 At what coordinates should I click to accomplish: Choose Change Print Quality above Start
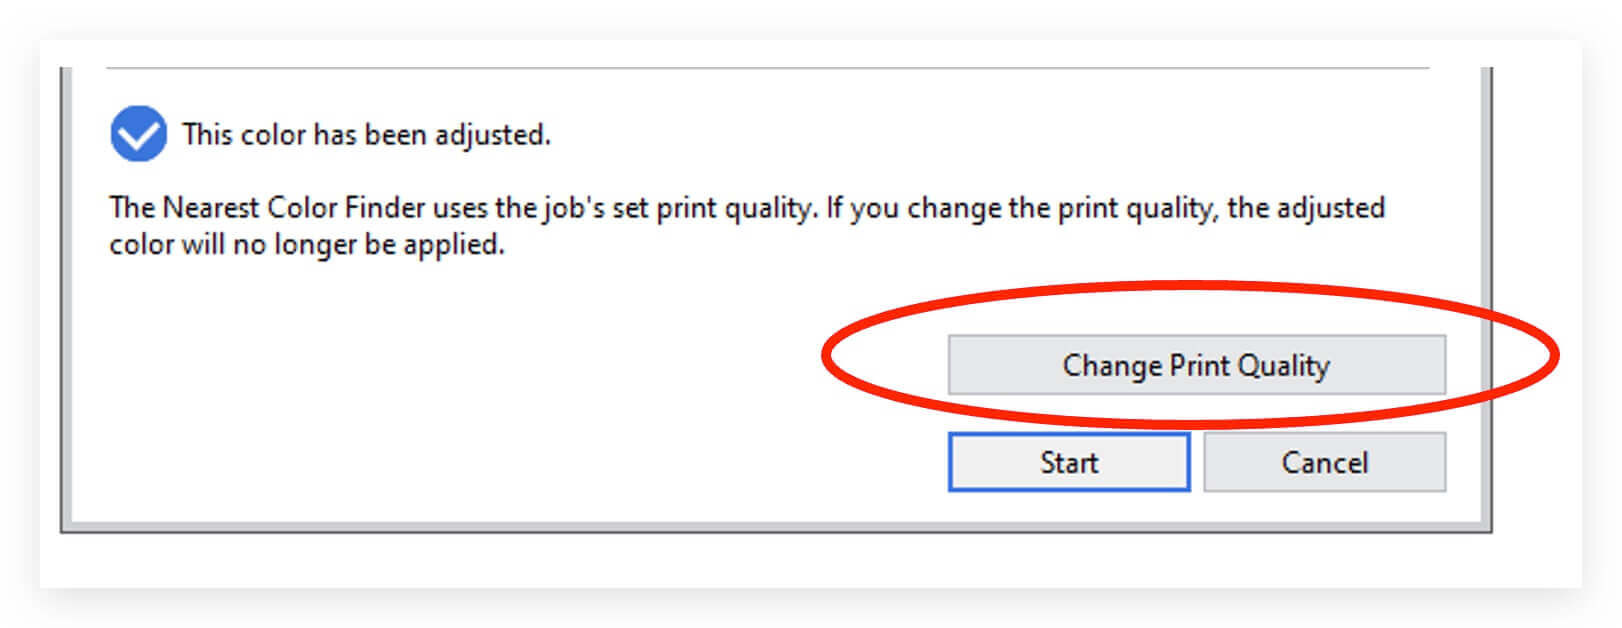tap(1196, 365)
